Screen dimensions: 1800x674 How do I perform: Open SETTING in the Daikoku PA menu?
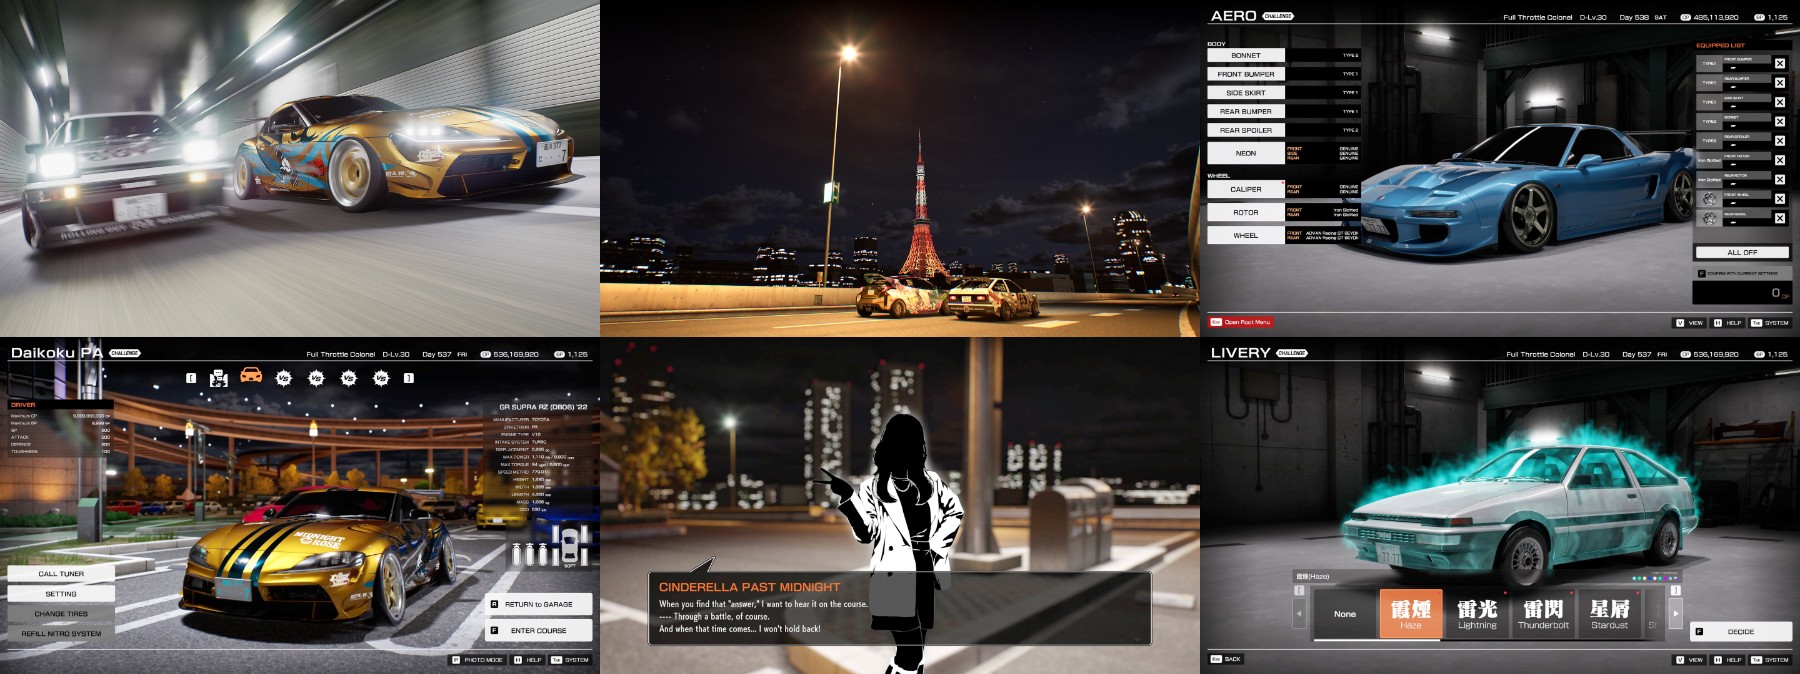point(61,593)
